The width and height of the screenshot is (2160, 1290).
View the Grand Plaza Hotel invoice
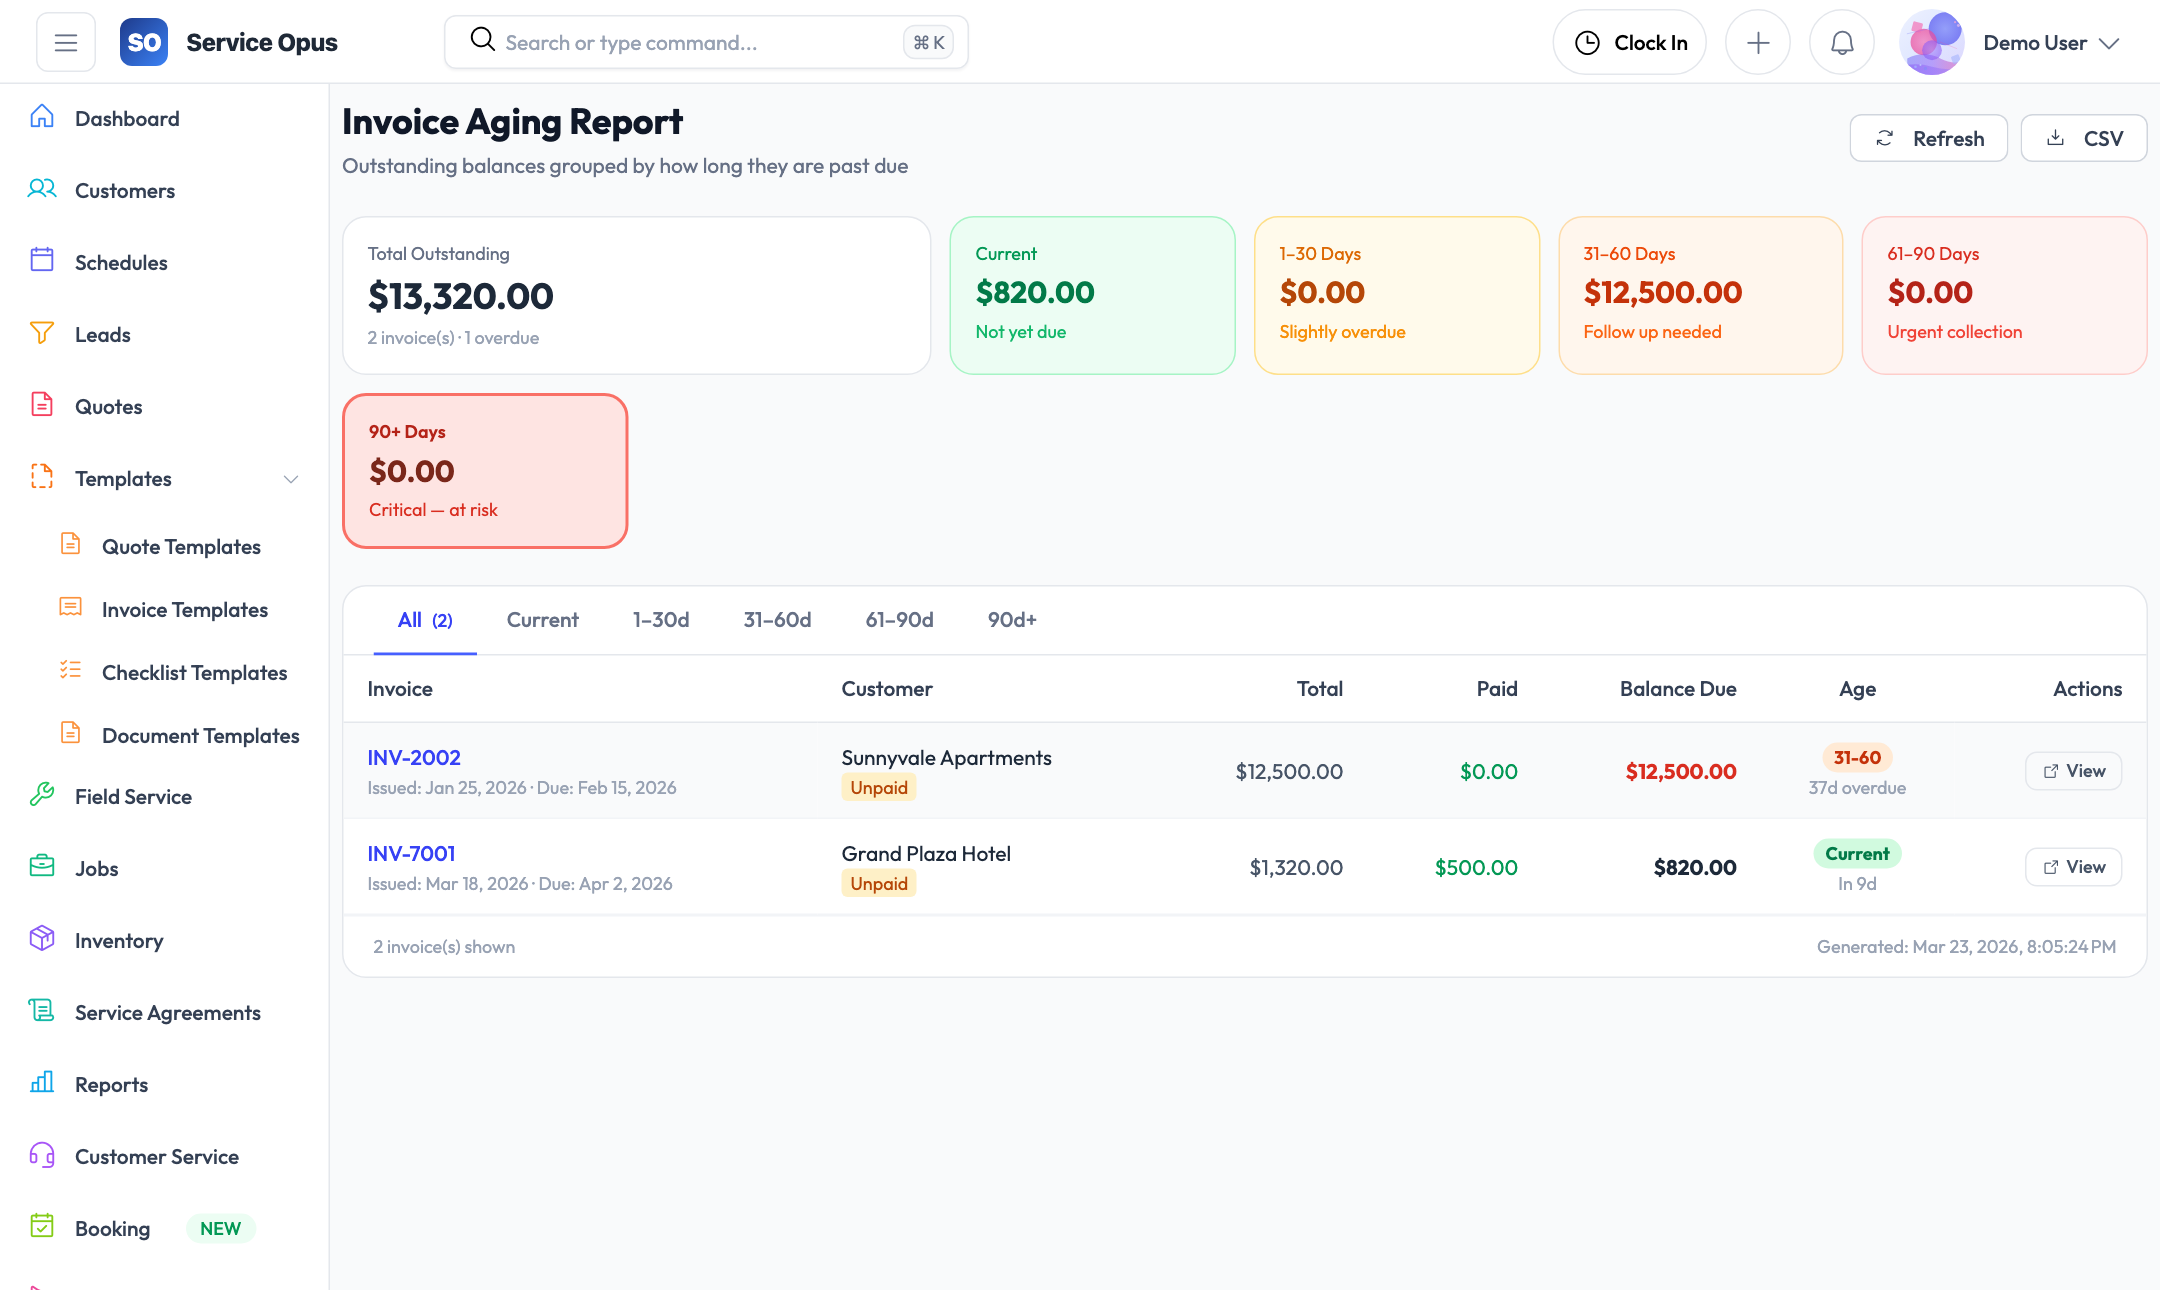[2073, 867]
